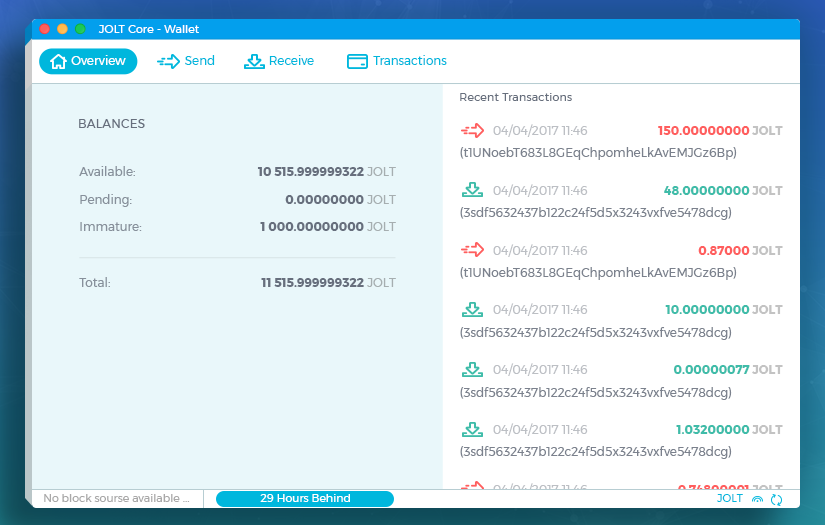The image size is (825, 525).
Task: Switch to the Receive tab
Action: 279,61
